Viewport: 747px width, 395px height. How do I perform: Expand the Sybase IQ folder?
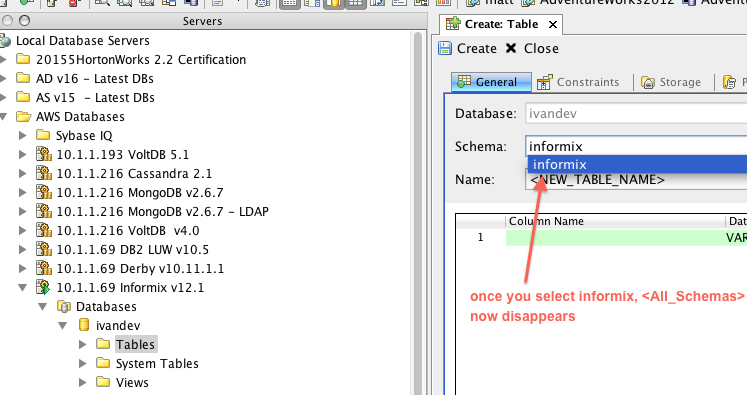(22, 136)
